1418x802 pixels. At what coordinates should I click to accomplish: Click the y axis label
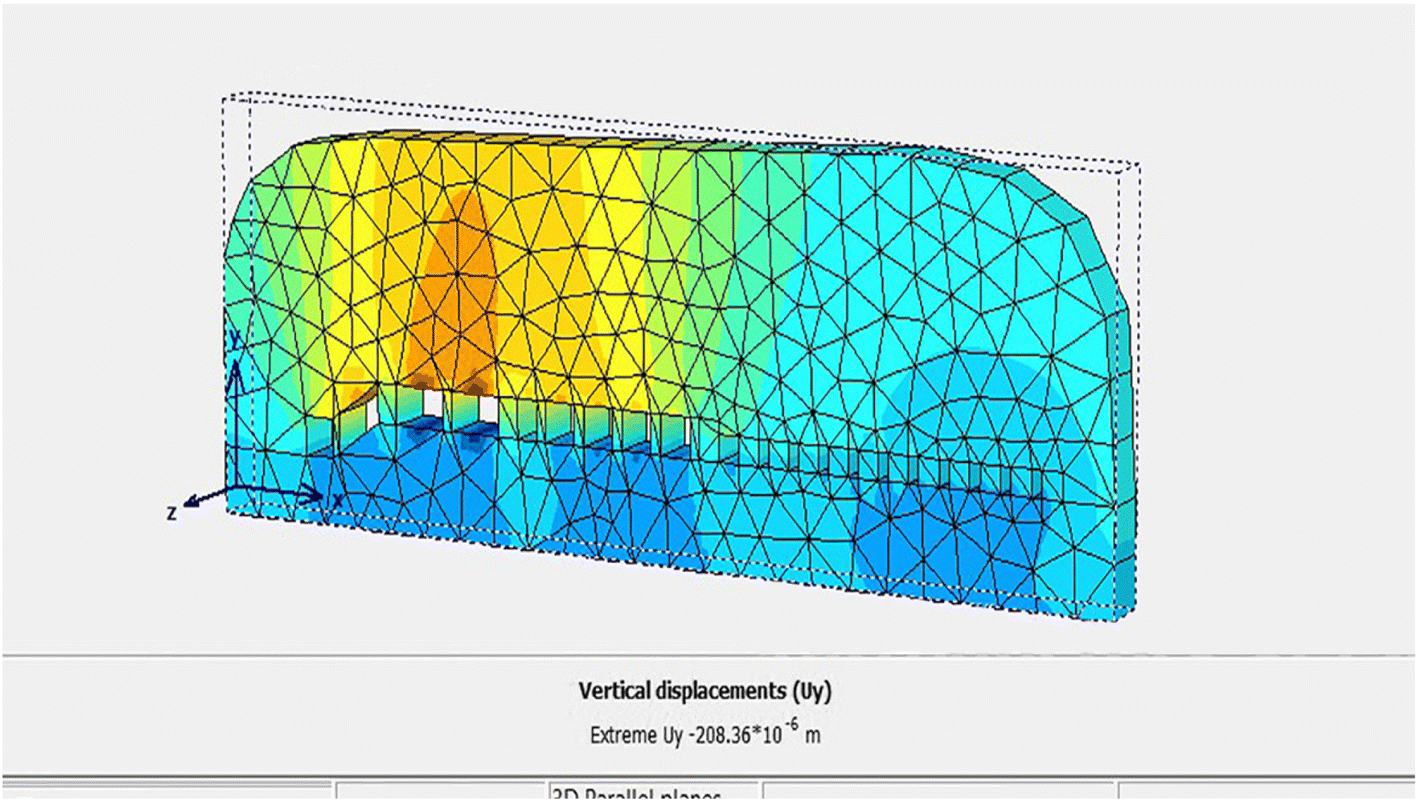click(233, 341)
